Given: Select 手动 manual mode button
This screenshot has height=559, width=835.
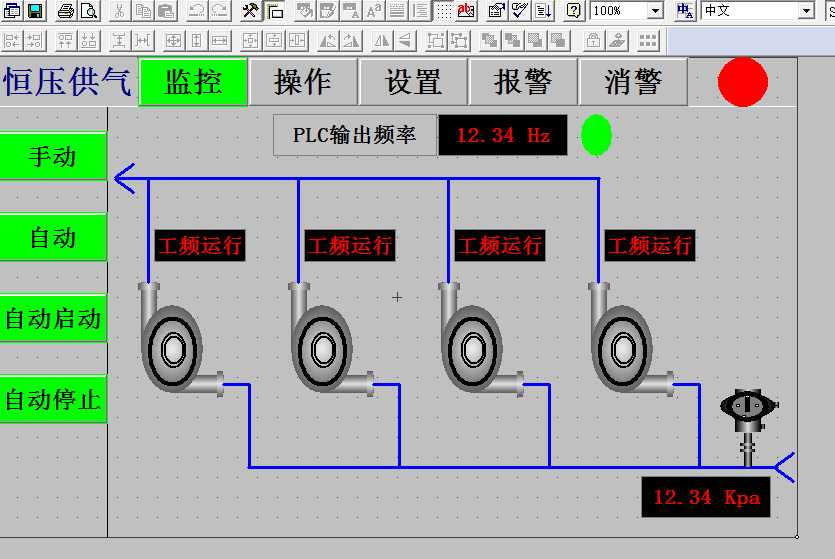Looking at the screenshot, I should coord(53,157).
